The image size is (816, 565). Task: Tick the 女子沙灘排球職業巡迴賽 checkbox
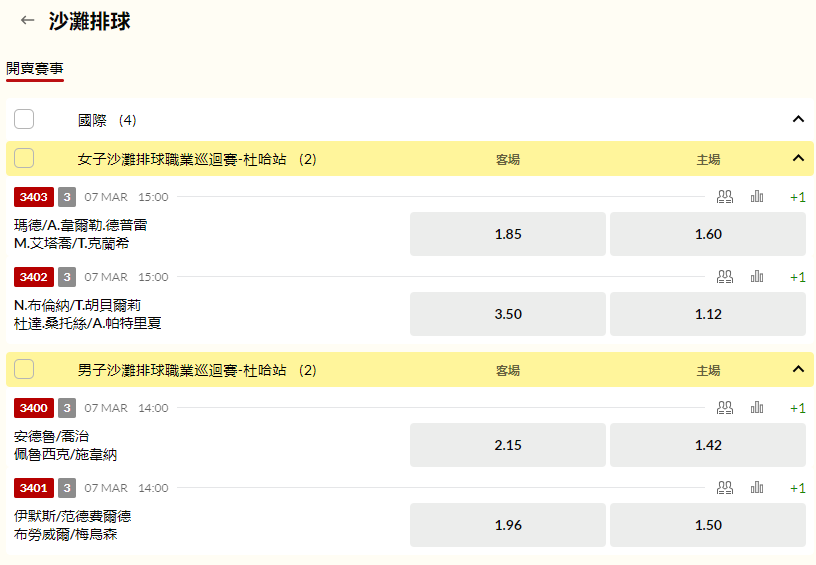coord(24,158)
